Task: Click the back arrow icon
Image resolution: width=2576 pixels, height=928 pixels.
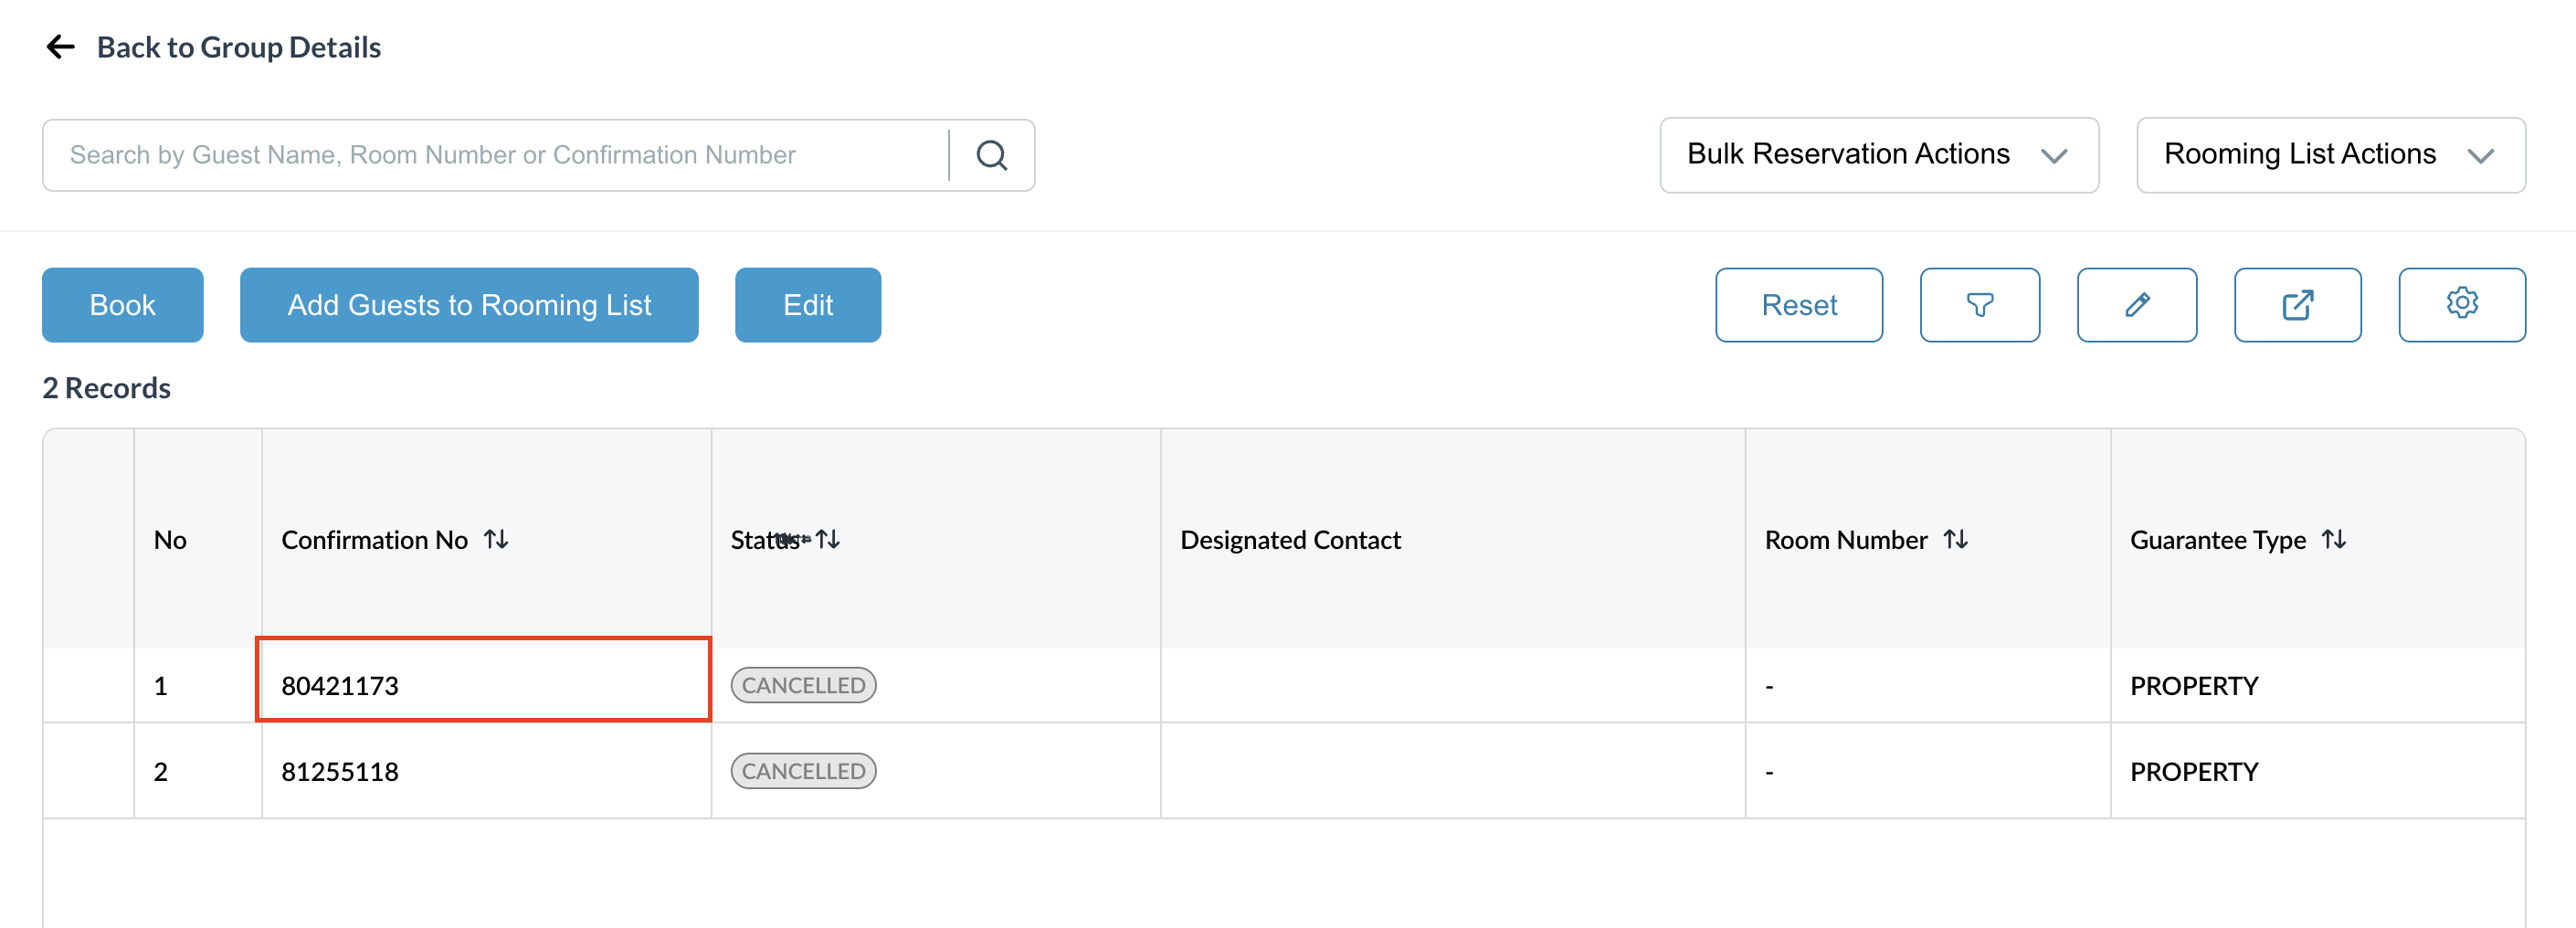Action: 61,47
